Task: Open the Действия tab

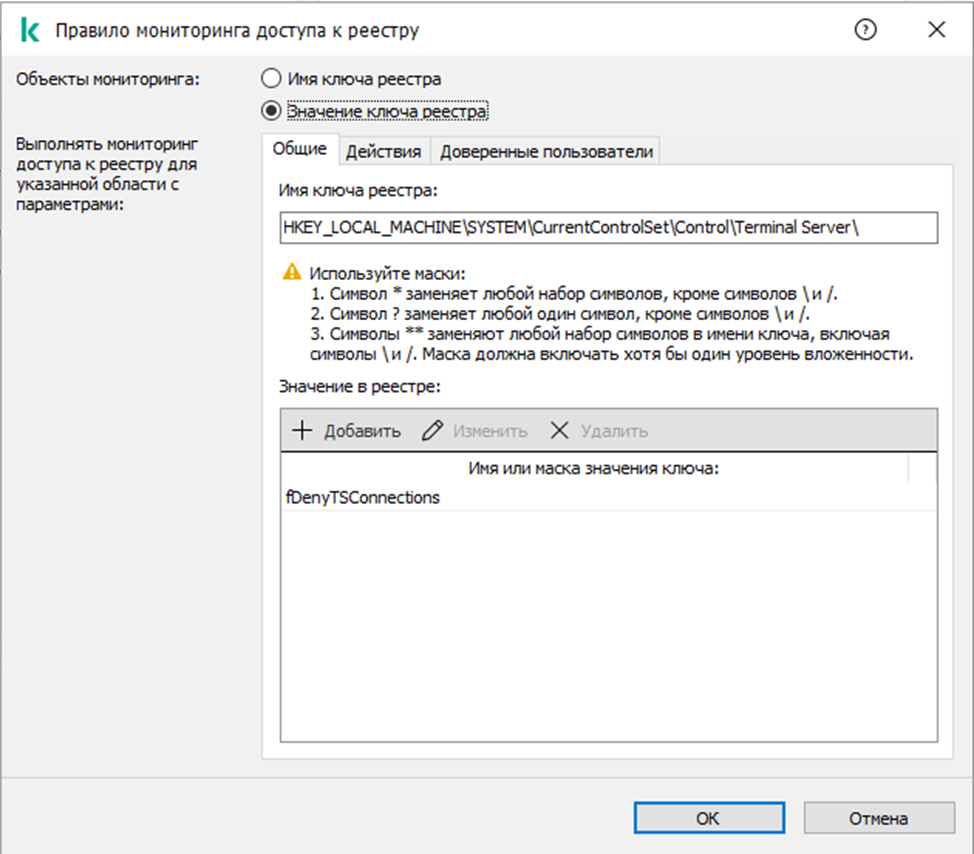Action: coord(385,152)
